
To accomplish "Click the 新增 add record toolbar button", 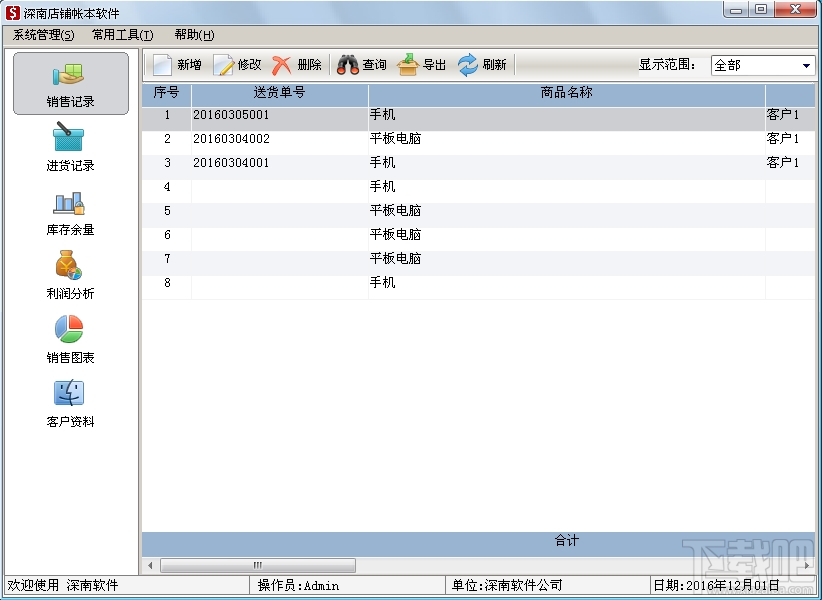I will (x=177, y=65).
